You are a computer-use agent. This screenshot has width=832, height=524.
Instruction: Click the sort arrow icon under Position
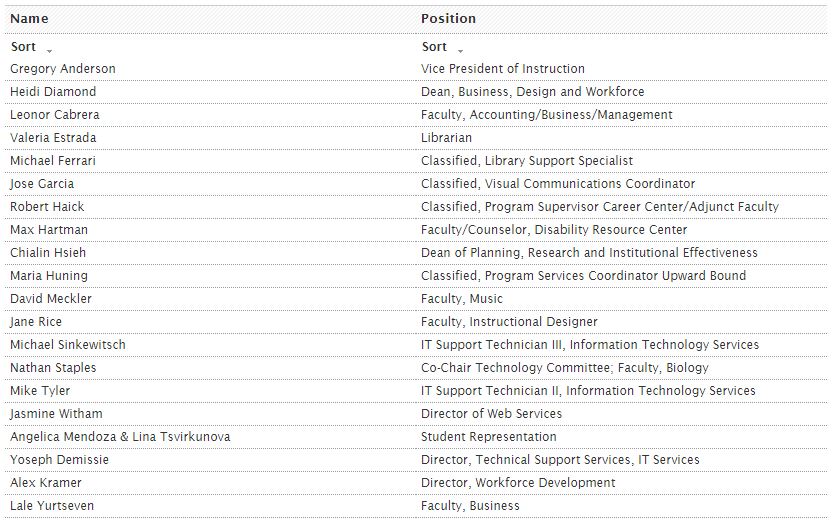[x=460, y=50]
